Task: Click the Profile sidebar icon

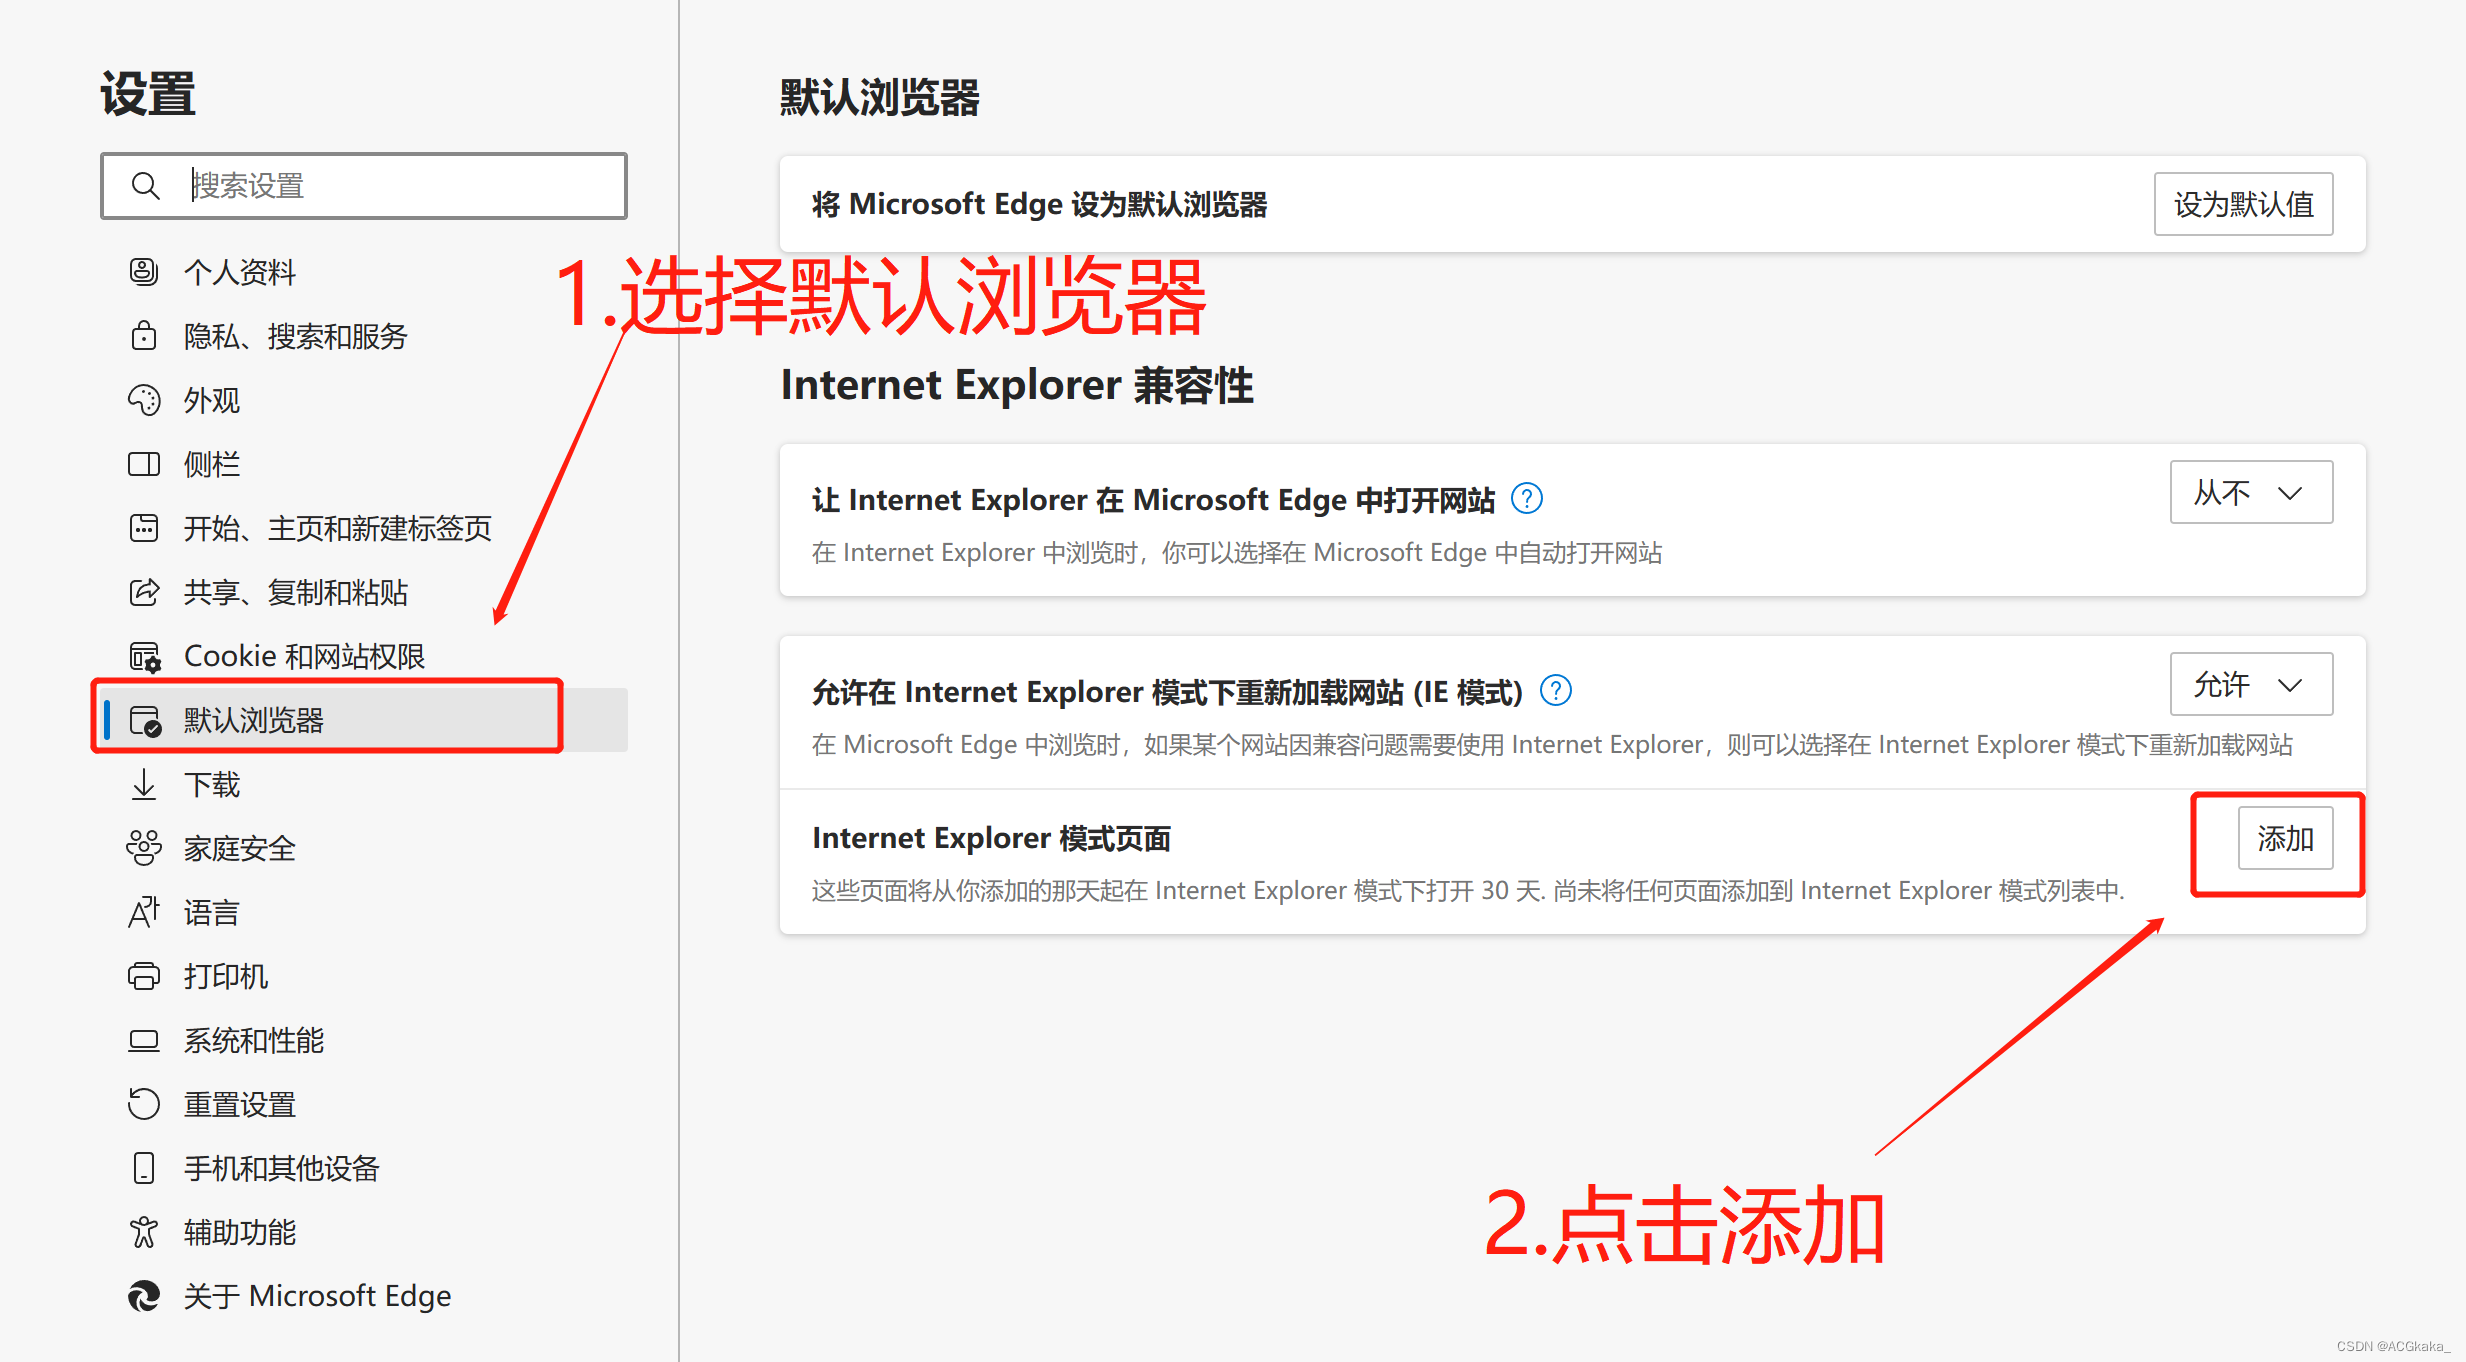Action: (x=144, y=271)
